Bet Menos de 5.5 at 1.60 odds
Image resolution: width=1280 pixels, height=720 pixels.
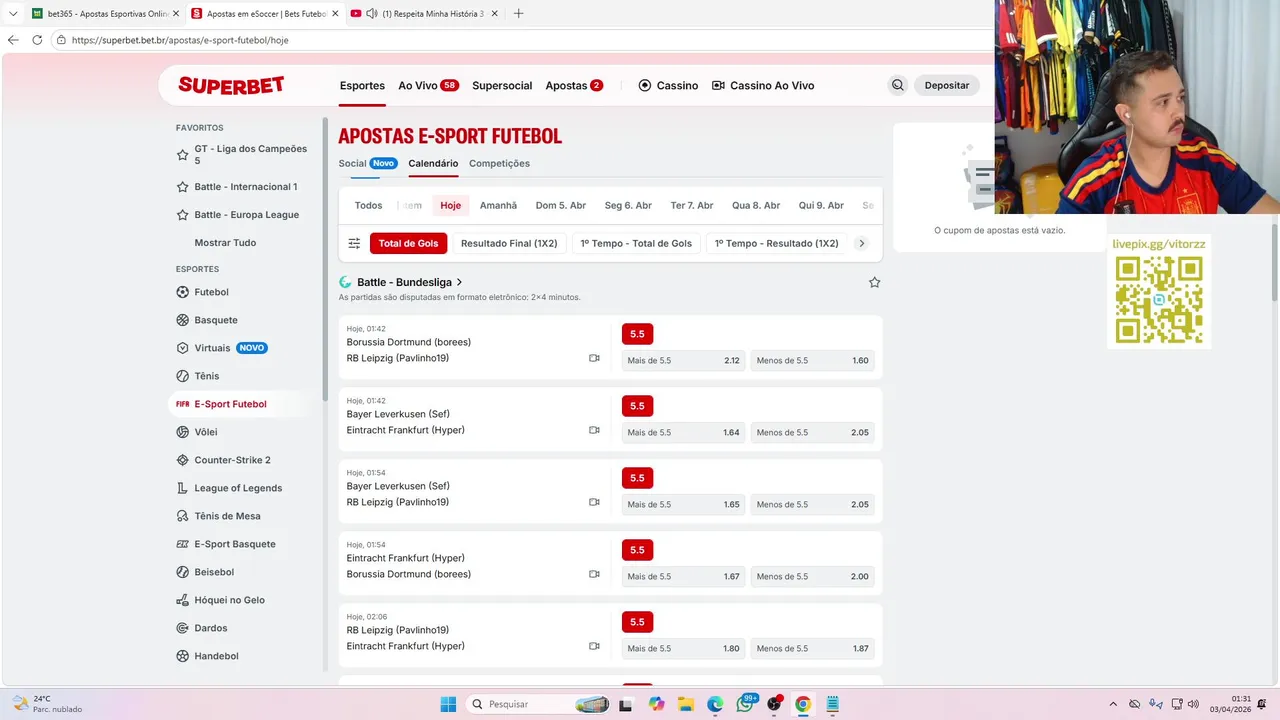[x=813, y=360]
